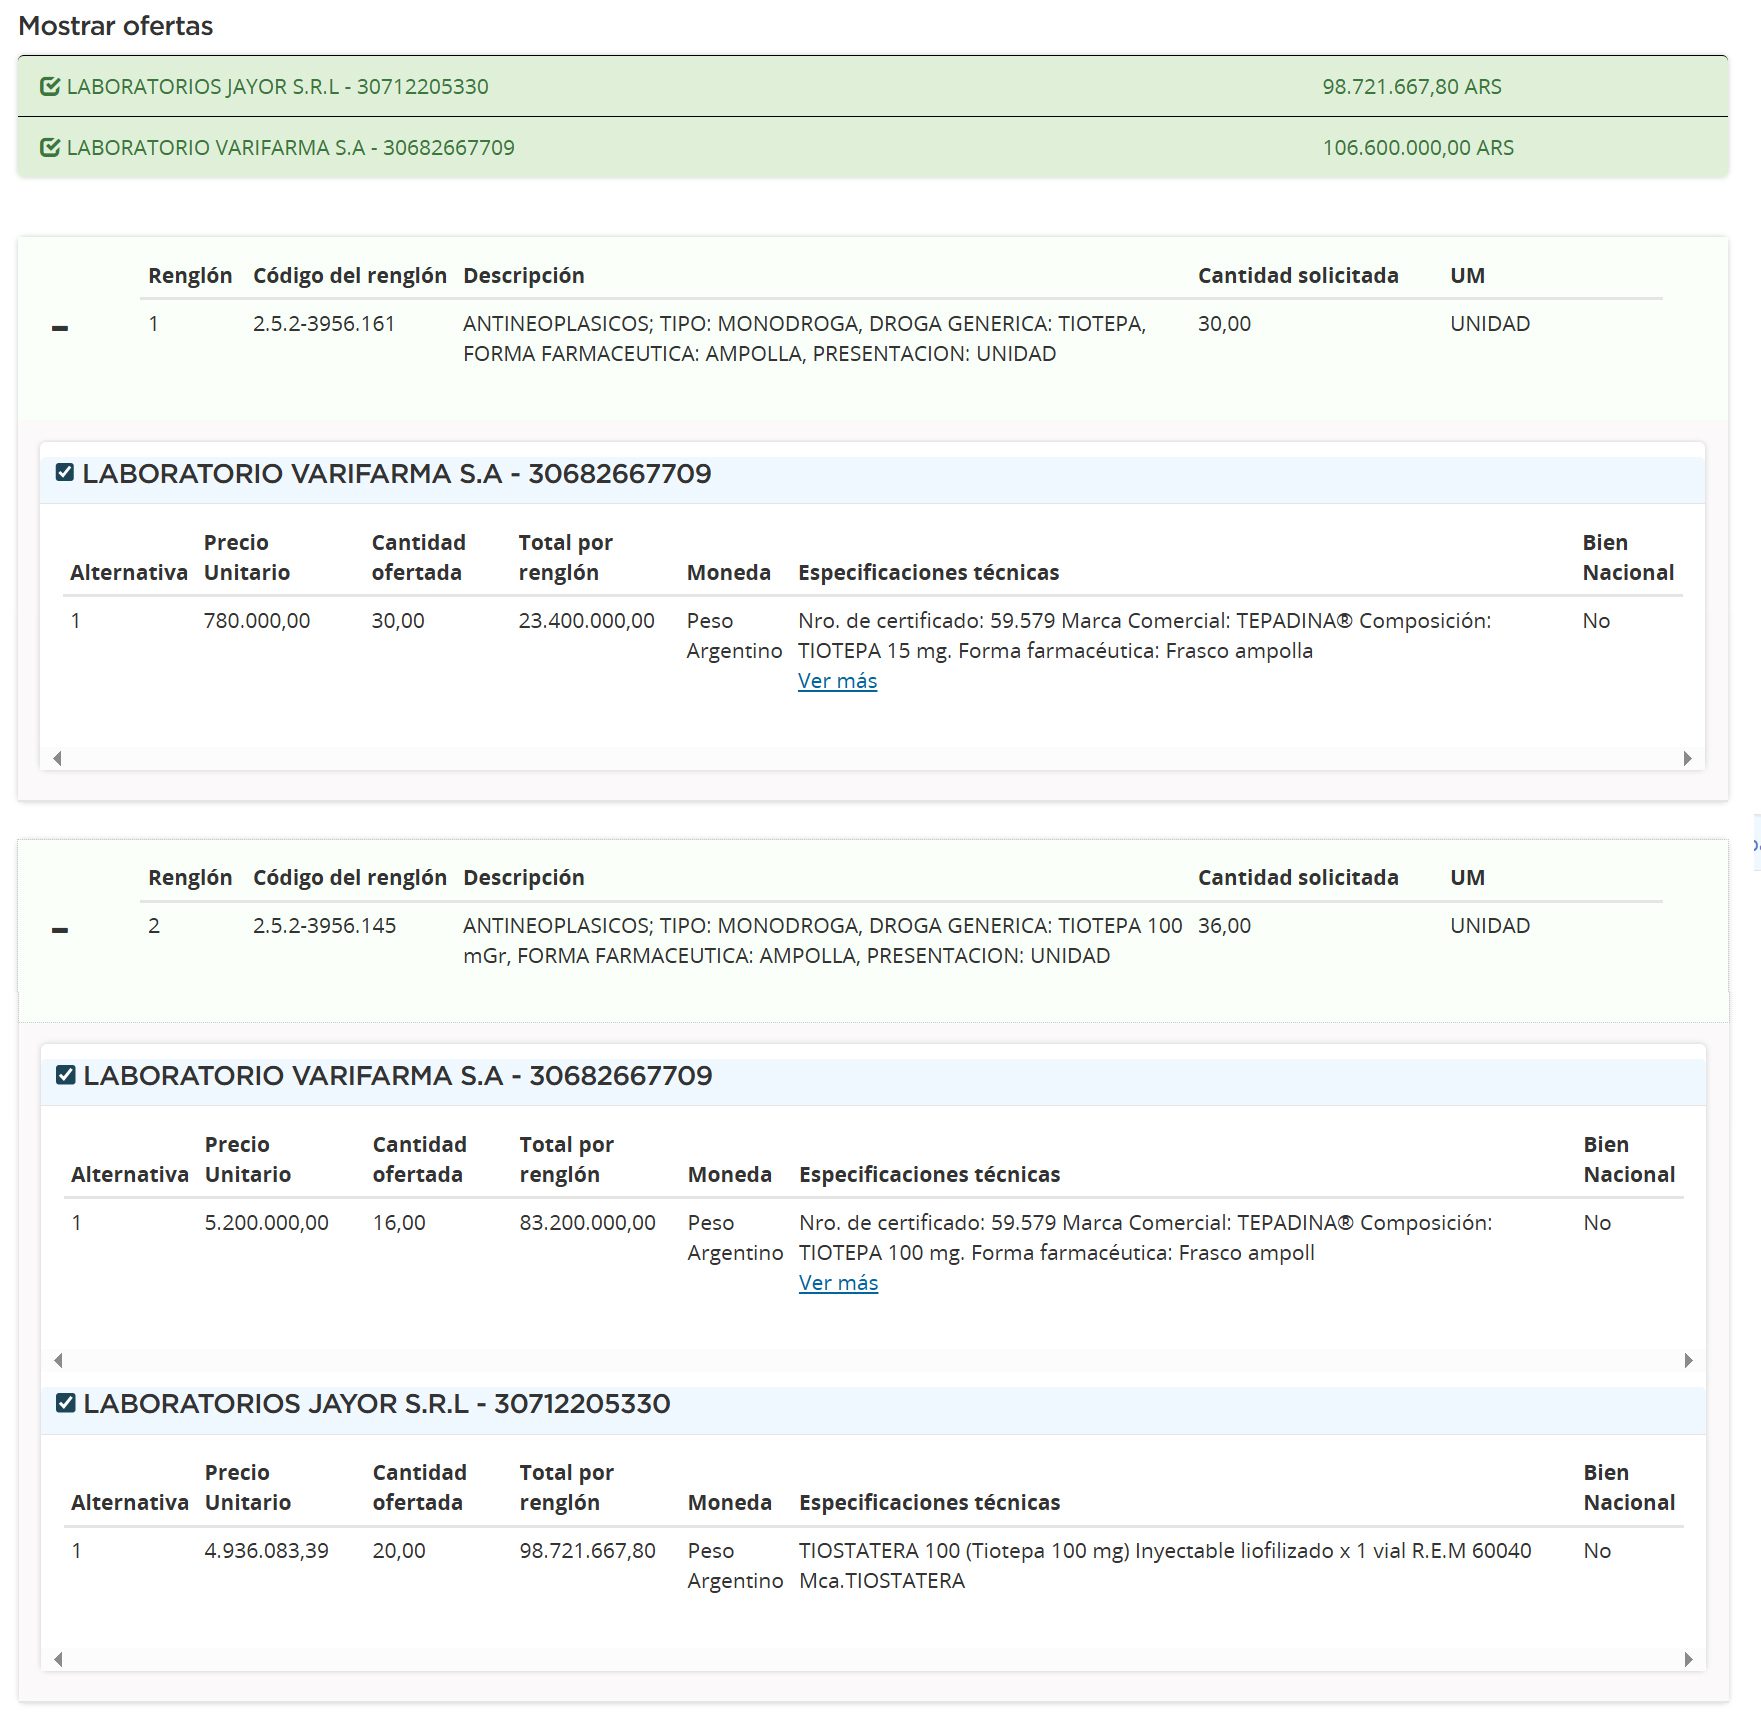Select the 98.721.667,80 ARS JAYOR summary row
The height and width of the screenshot is (1728, 1761).
click(x=872, y=87)
